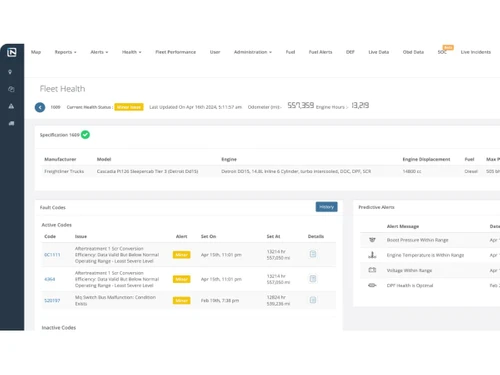Click the Set At column header
The height and width of the screenshot is (375, 500).
coord(273,236)
